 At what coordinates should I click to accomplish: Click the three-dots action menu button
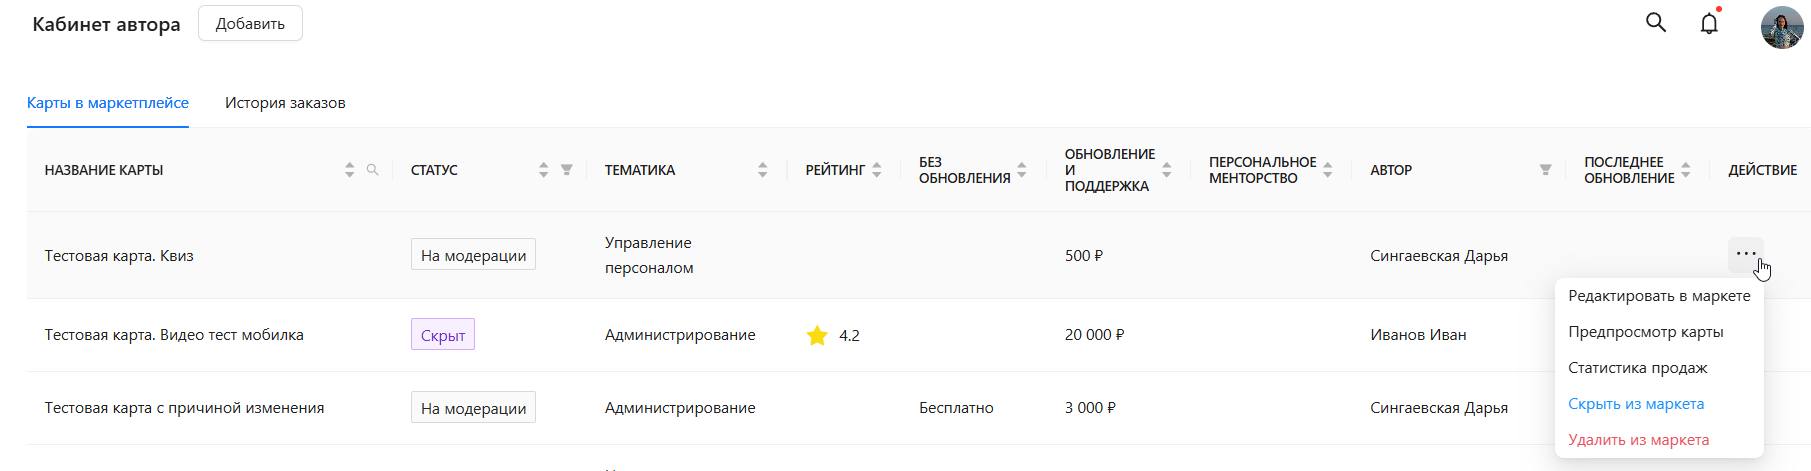pos(1745,254)
